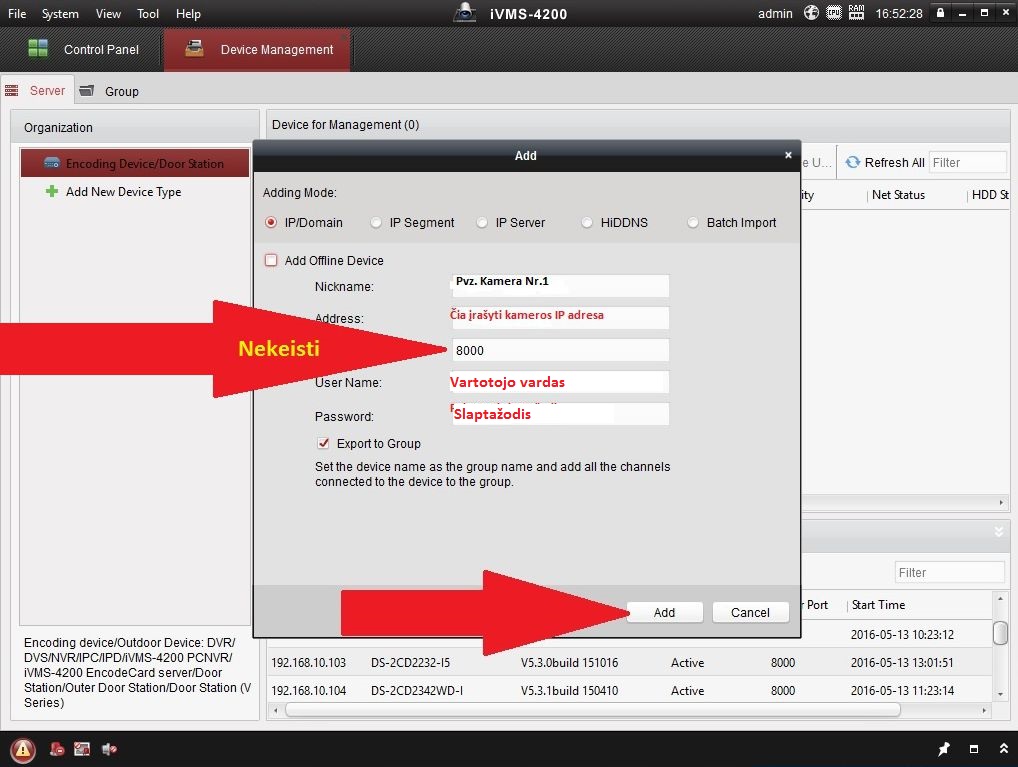The width and height of the screenshot is (1018, 767).
Task: Select the IP Server adding mode
Action: click(x=482, y=223)
